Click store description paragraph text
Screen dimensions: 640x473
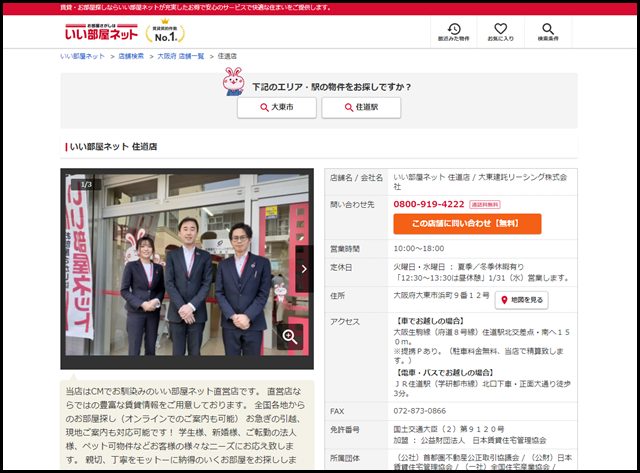coord(186,426)
